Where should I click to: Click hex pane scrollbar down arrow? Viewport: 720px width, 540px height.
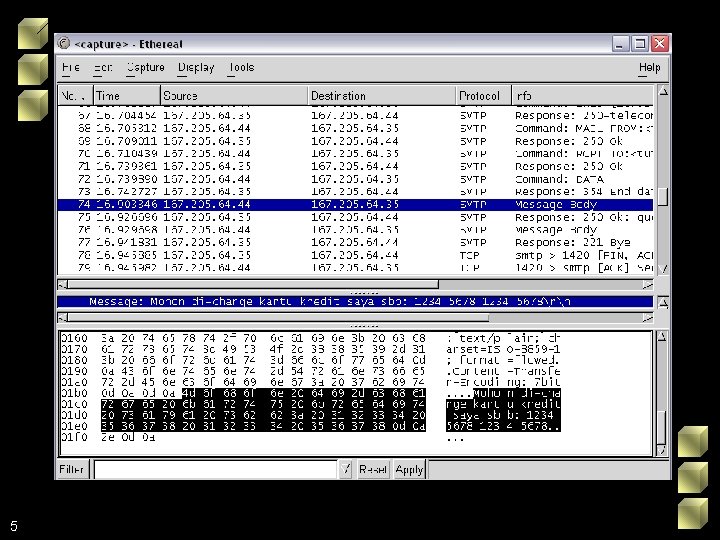point(662,450)
